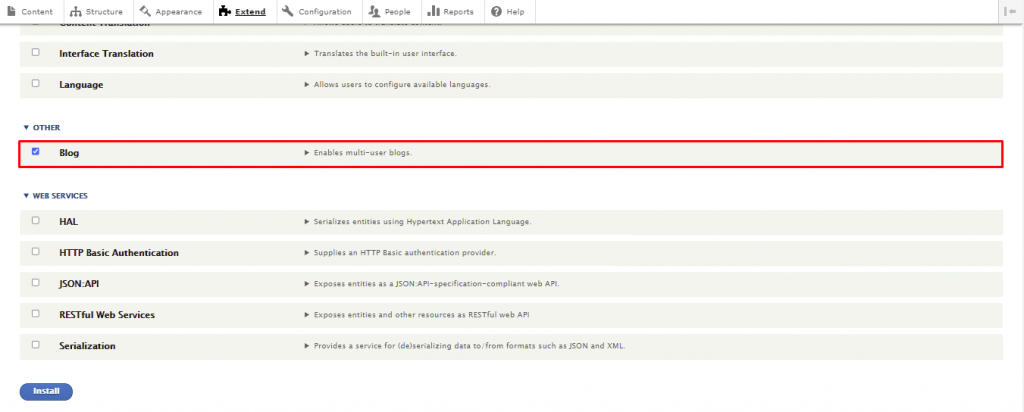
Task: Click the Help question mark icon
Action: (496, 11)
